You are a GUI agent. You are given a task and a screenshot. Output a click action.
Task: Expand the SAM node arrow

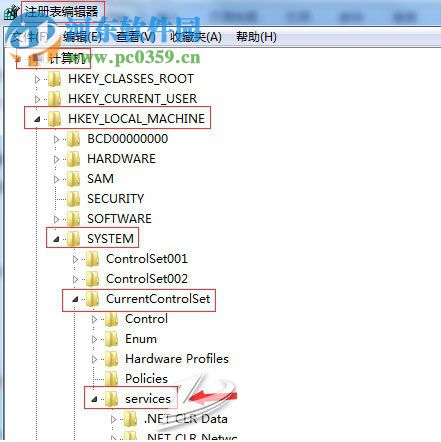(56, 179)
